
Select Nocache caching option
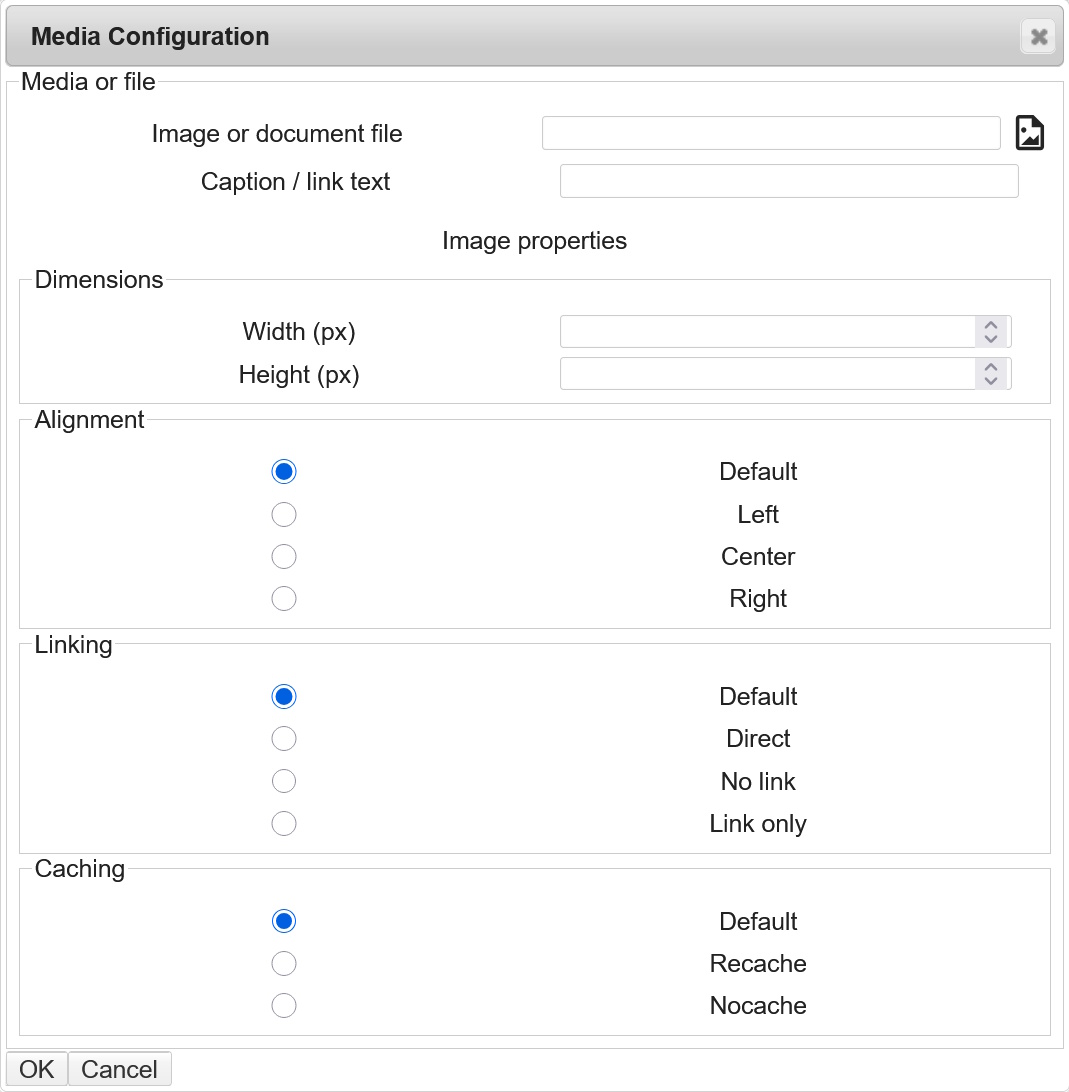[x=284, y=1005]
